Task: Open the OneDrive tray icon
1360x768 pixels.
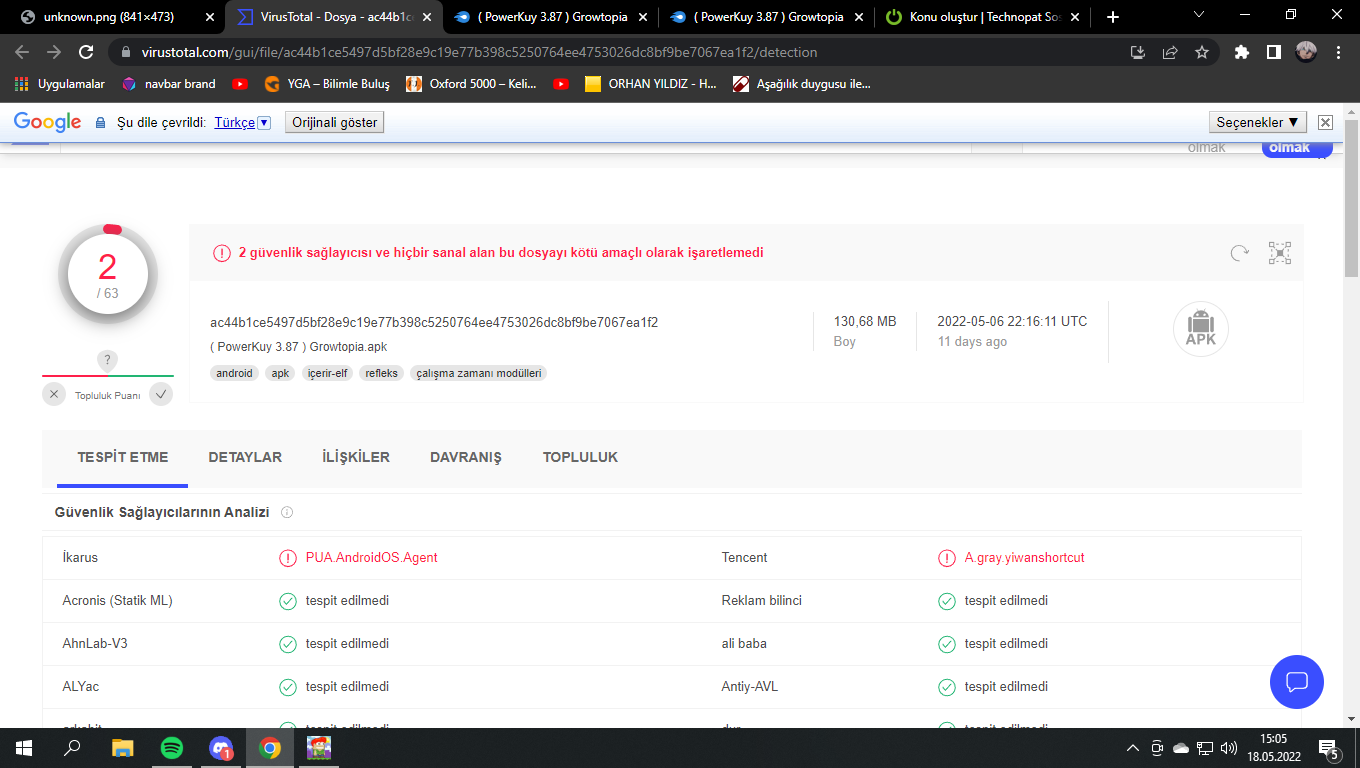Action: coord(1181,748)
